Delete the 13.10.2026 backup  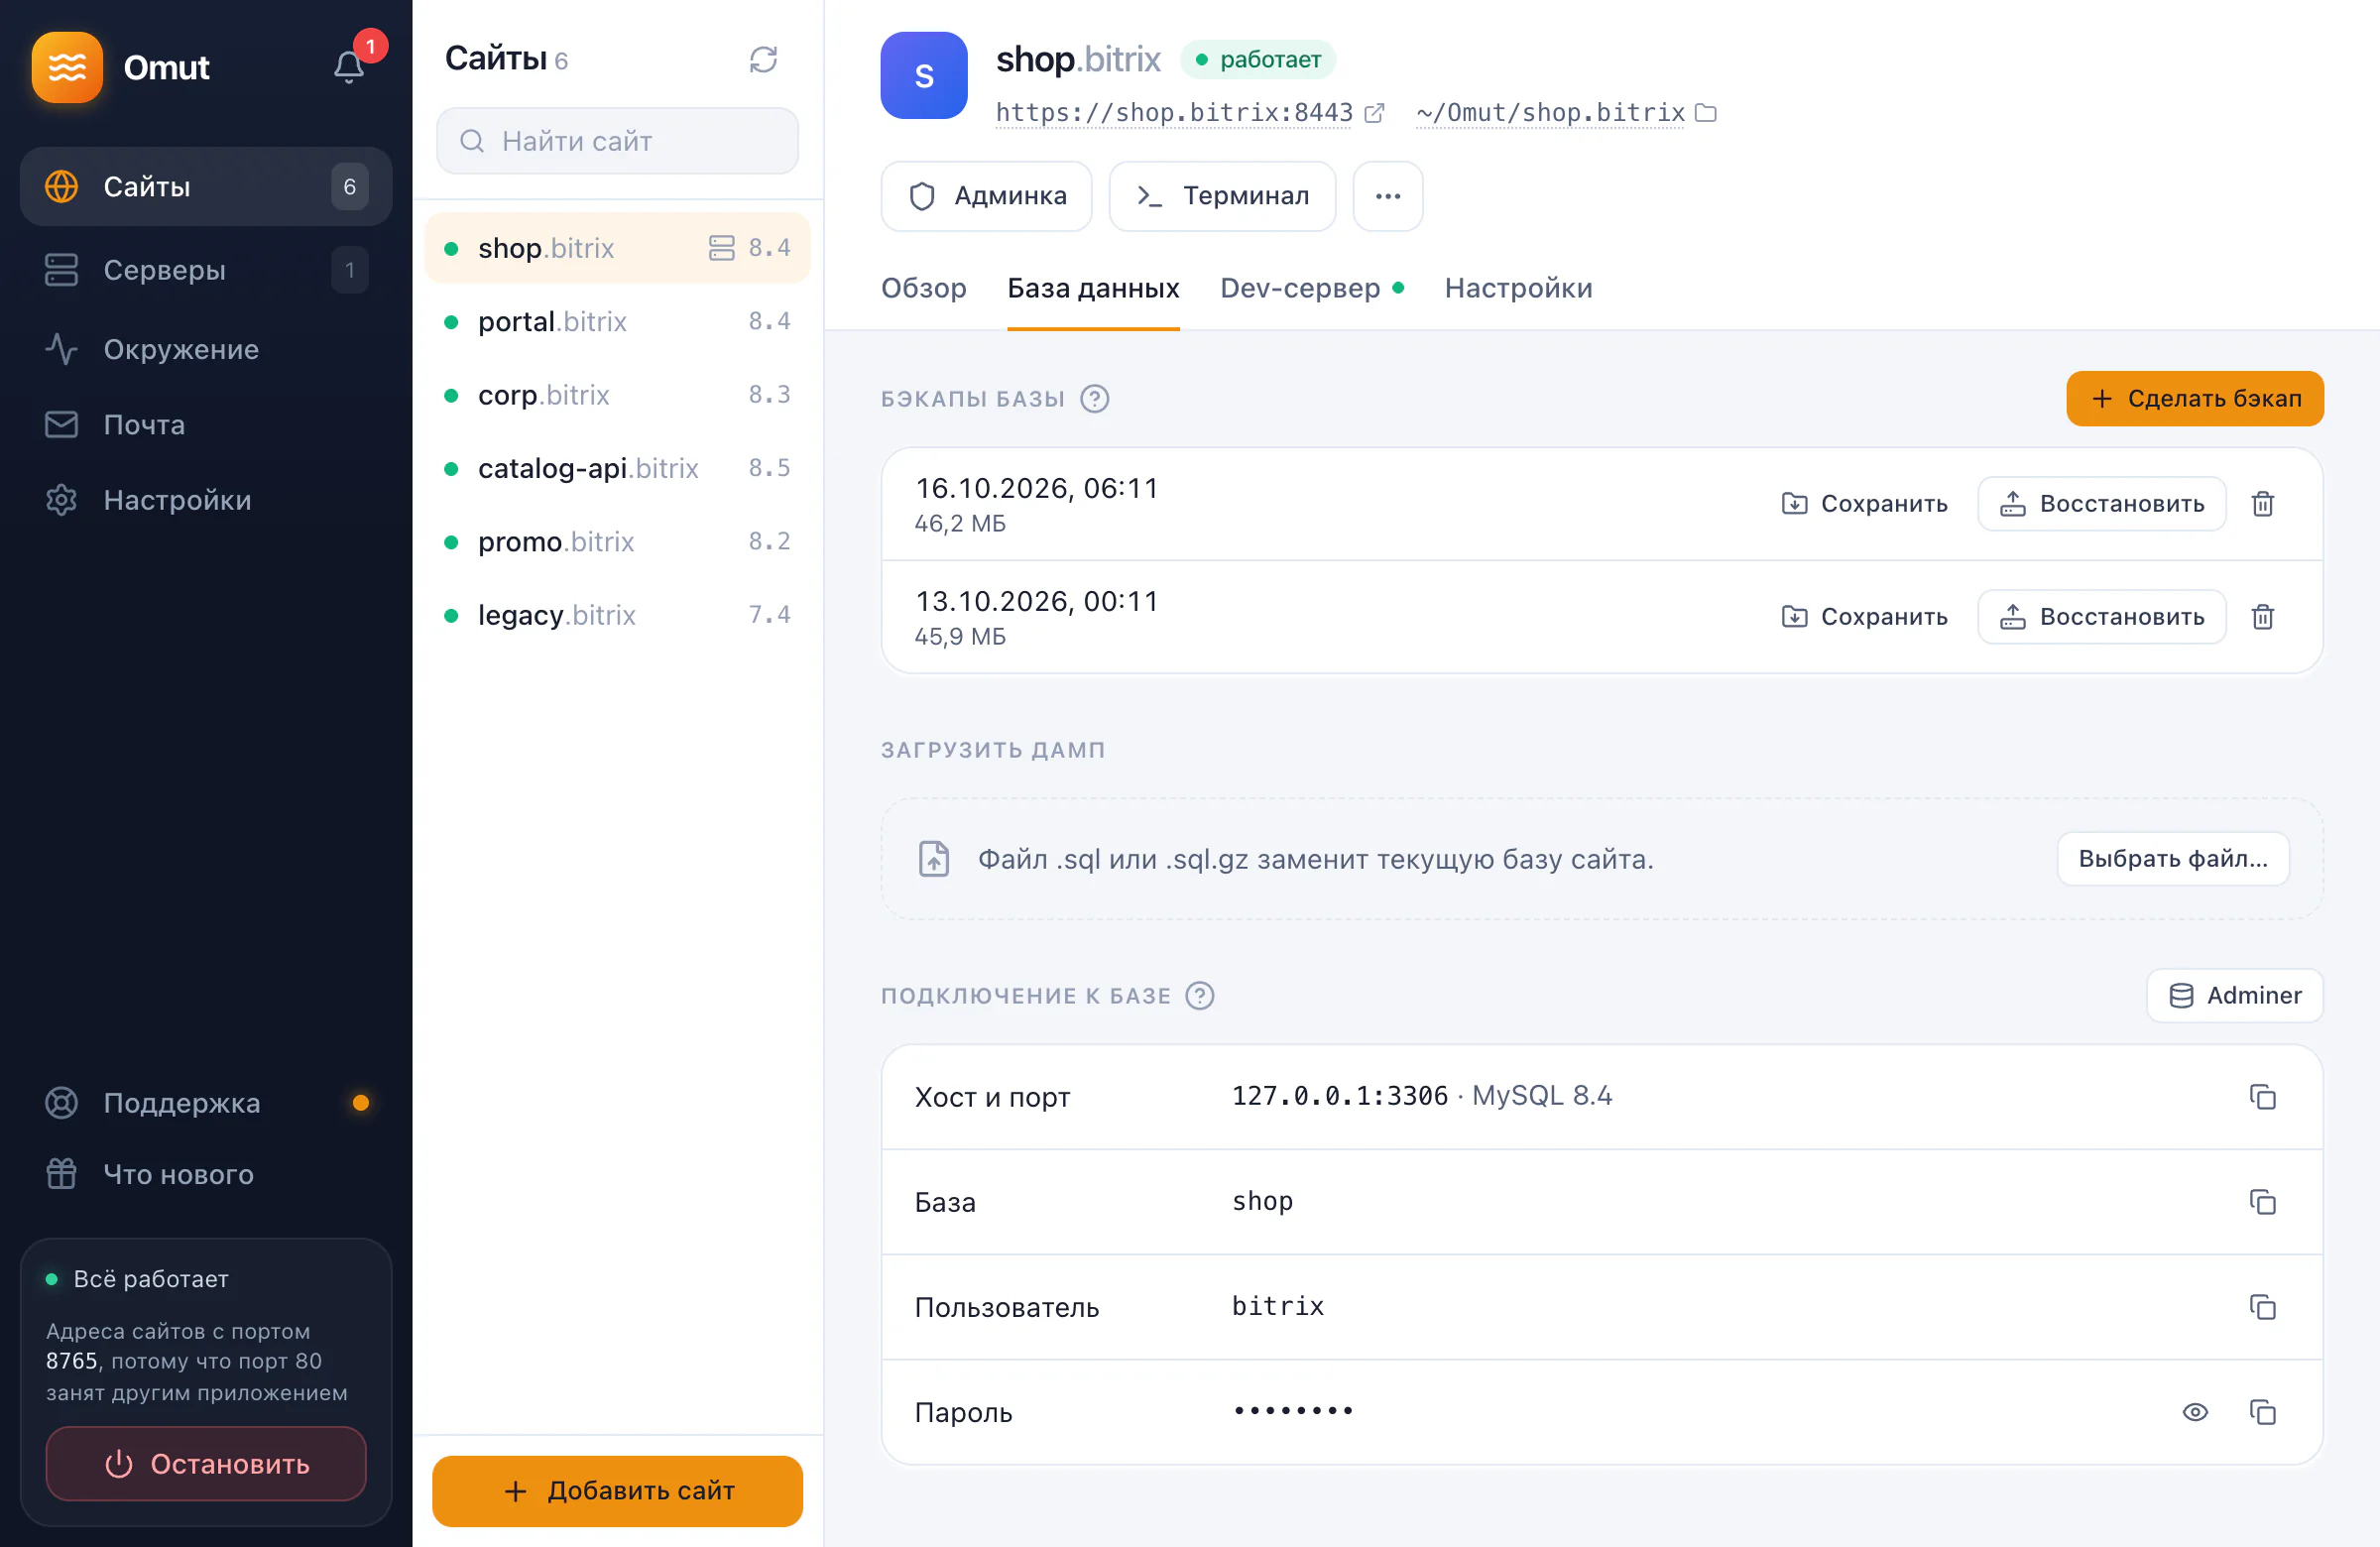coord(2263,617)
